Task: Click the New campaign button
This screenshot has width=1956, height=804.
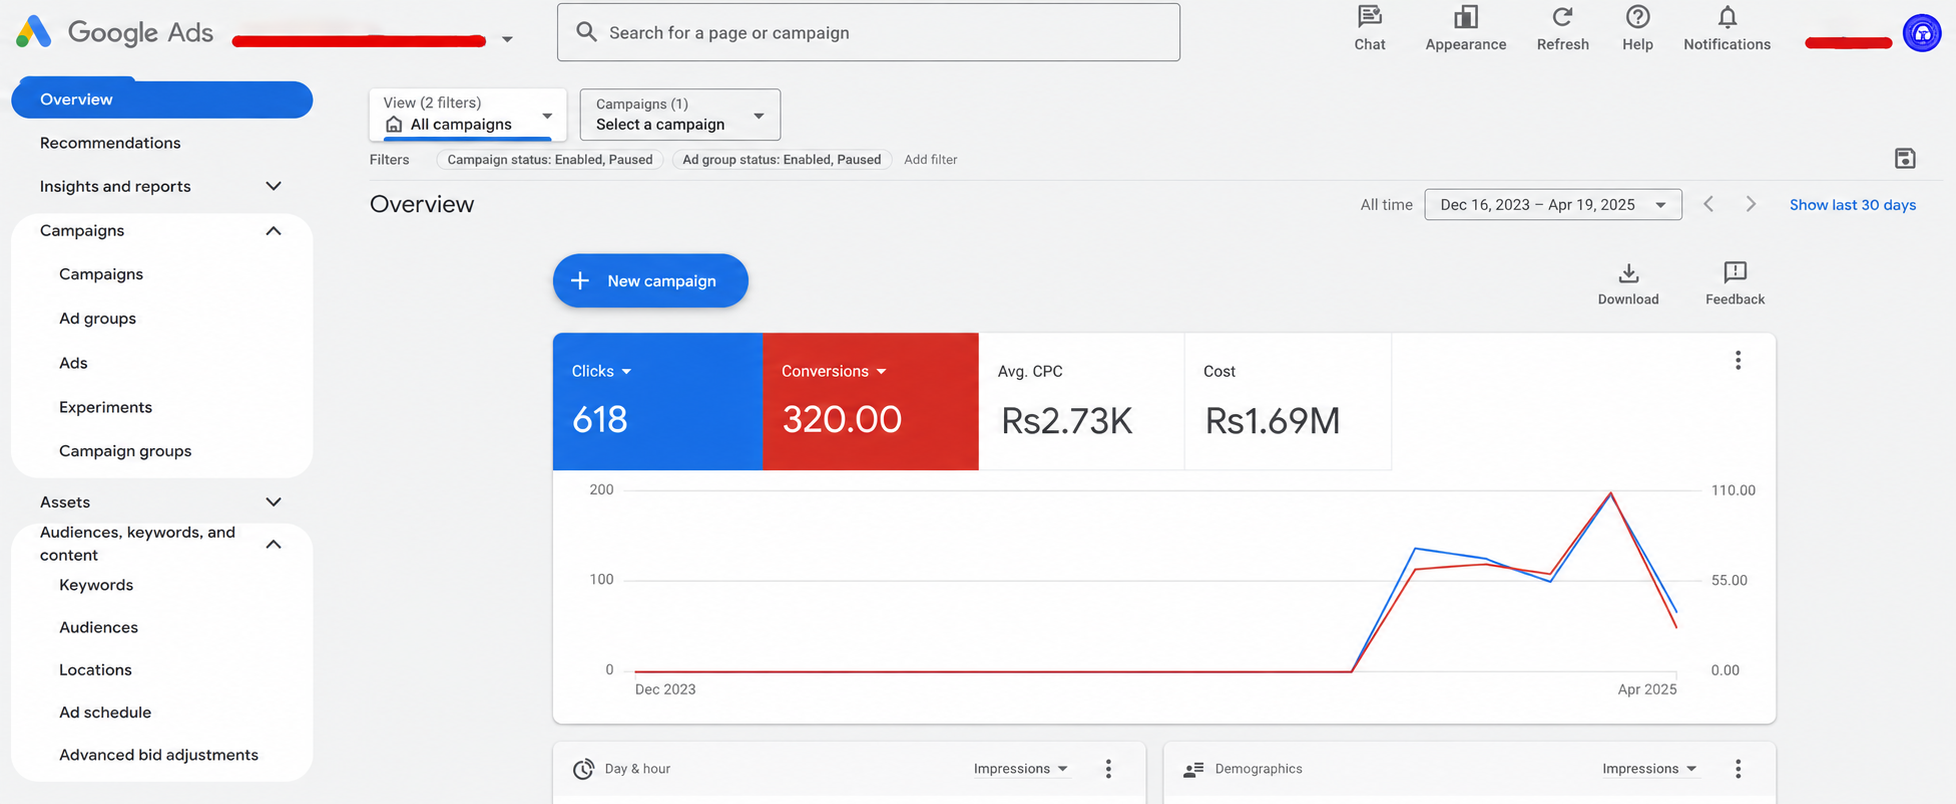Action: (x=650, y=281)
